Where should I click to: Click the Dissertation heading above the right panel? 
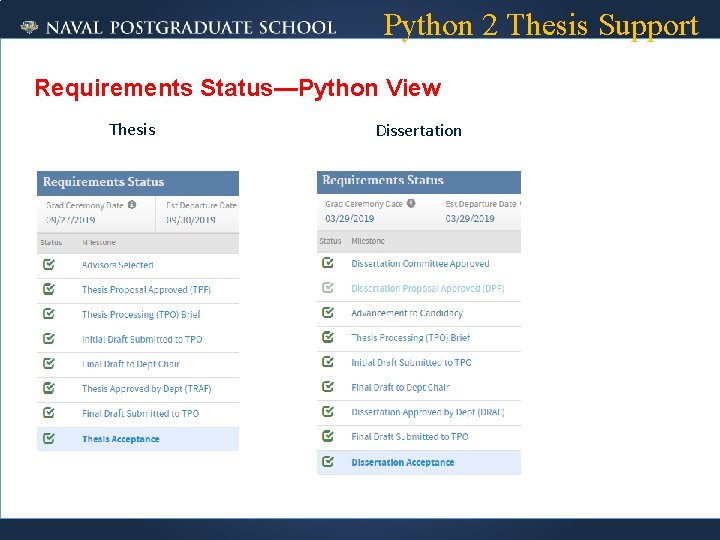click(x=419, y=130)
